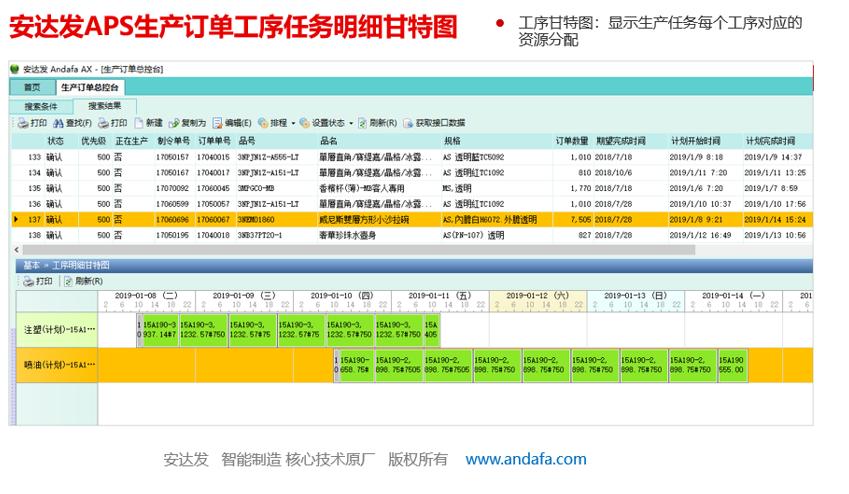Sort by the 优先级 column header
849x494 pixels.
tap(94, 141)
